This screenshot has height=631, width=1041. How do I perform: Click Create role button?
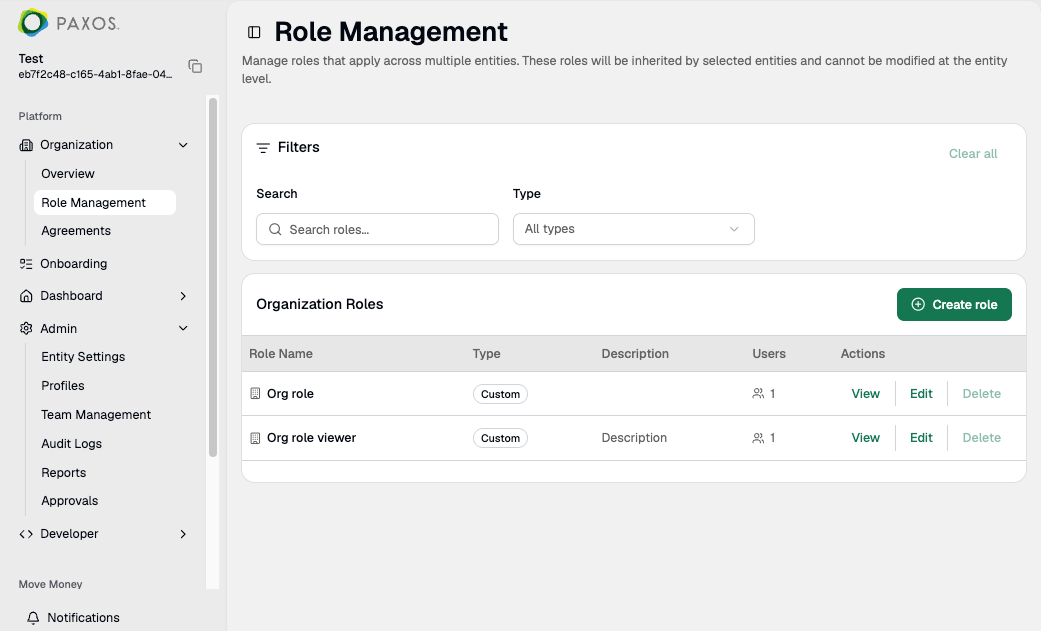pyautogui.click(x=954, y=304)
